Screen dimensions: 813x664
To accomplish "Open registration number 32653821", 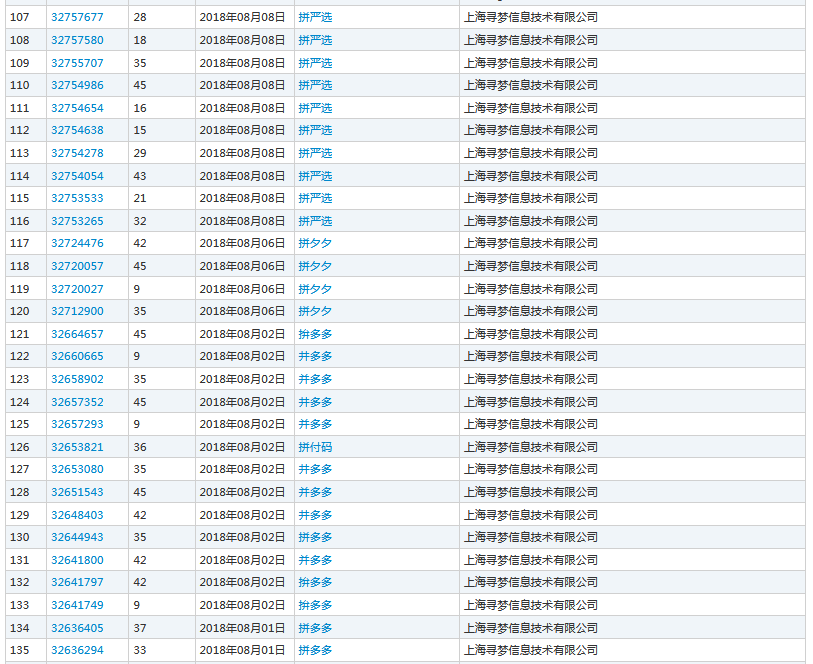I will tap(77, 447).
